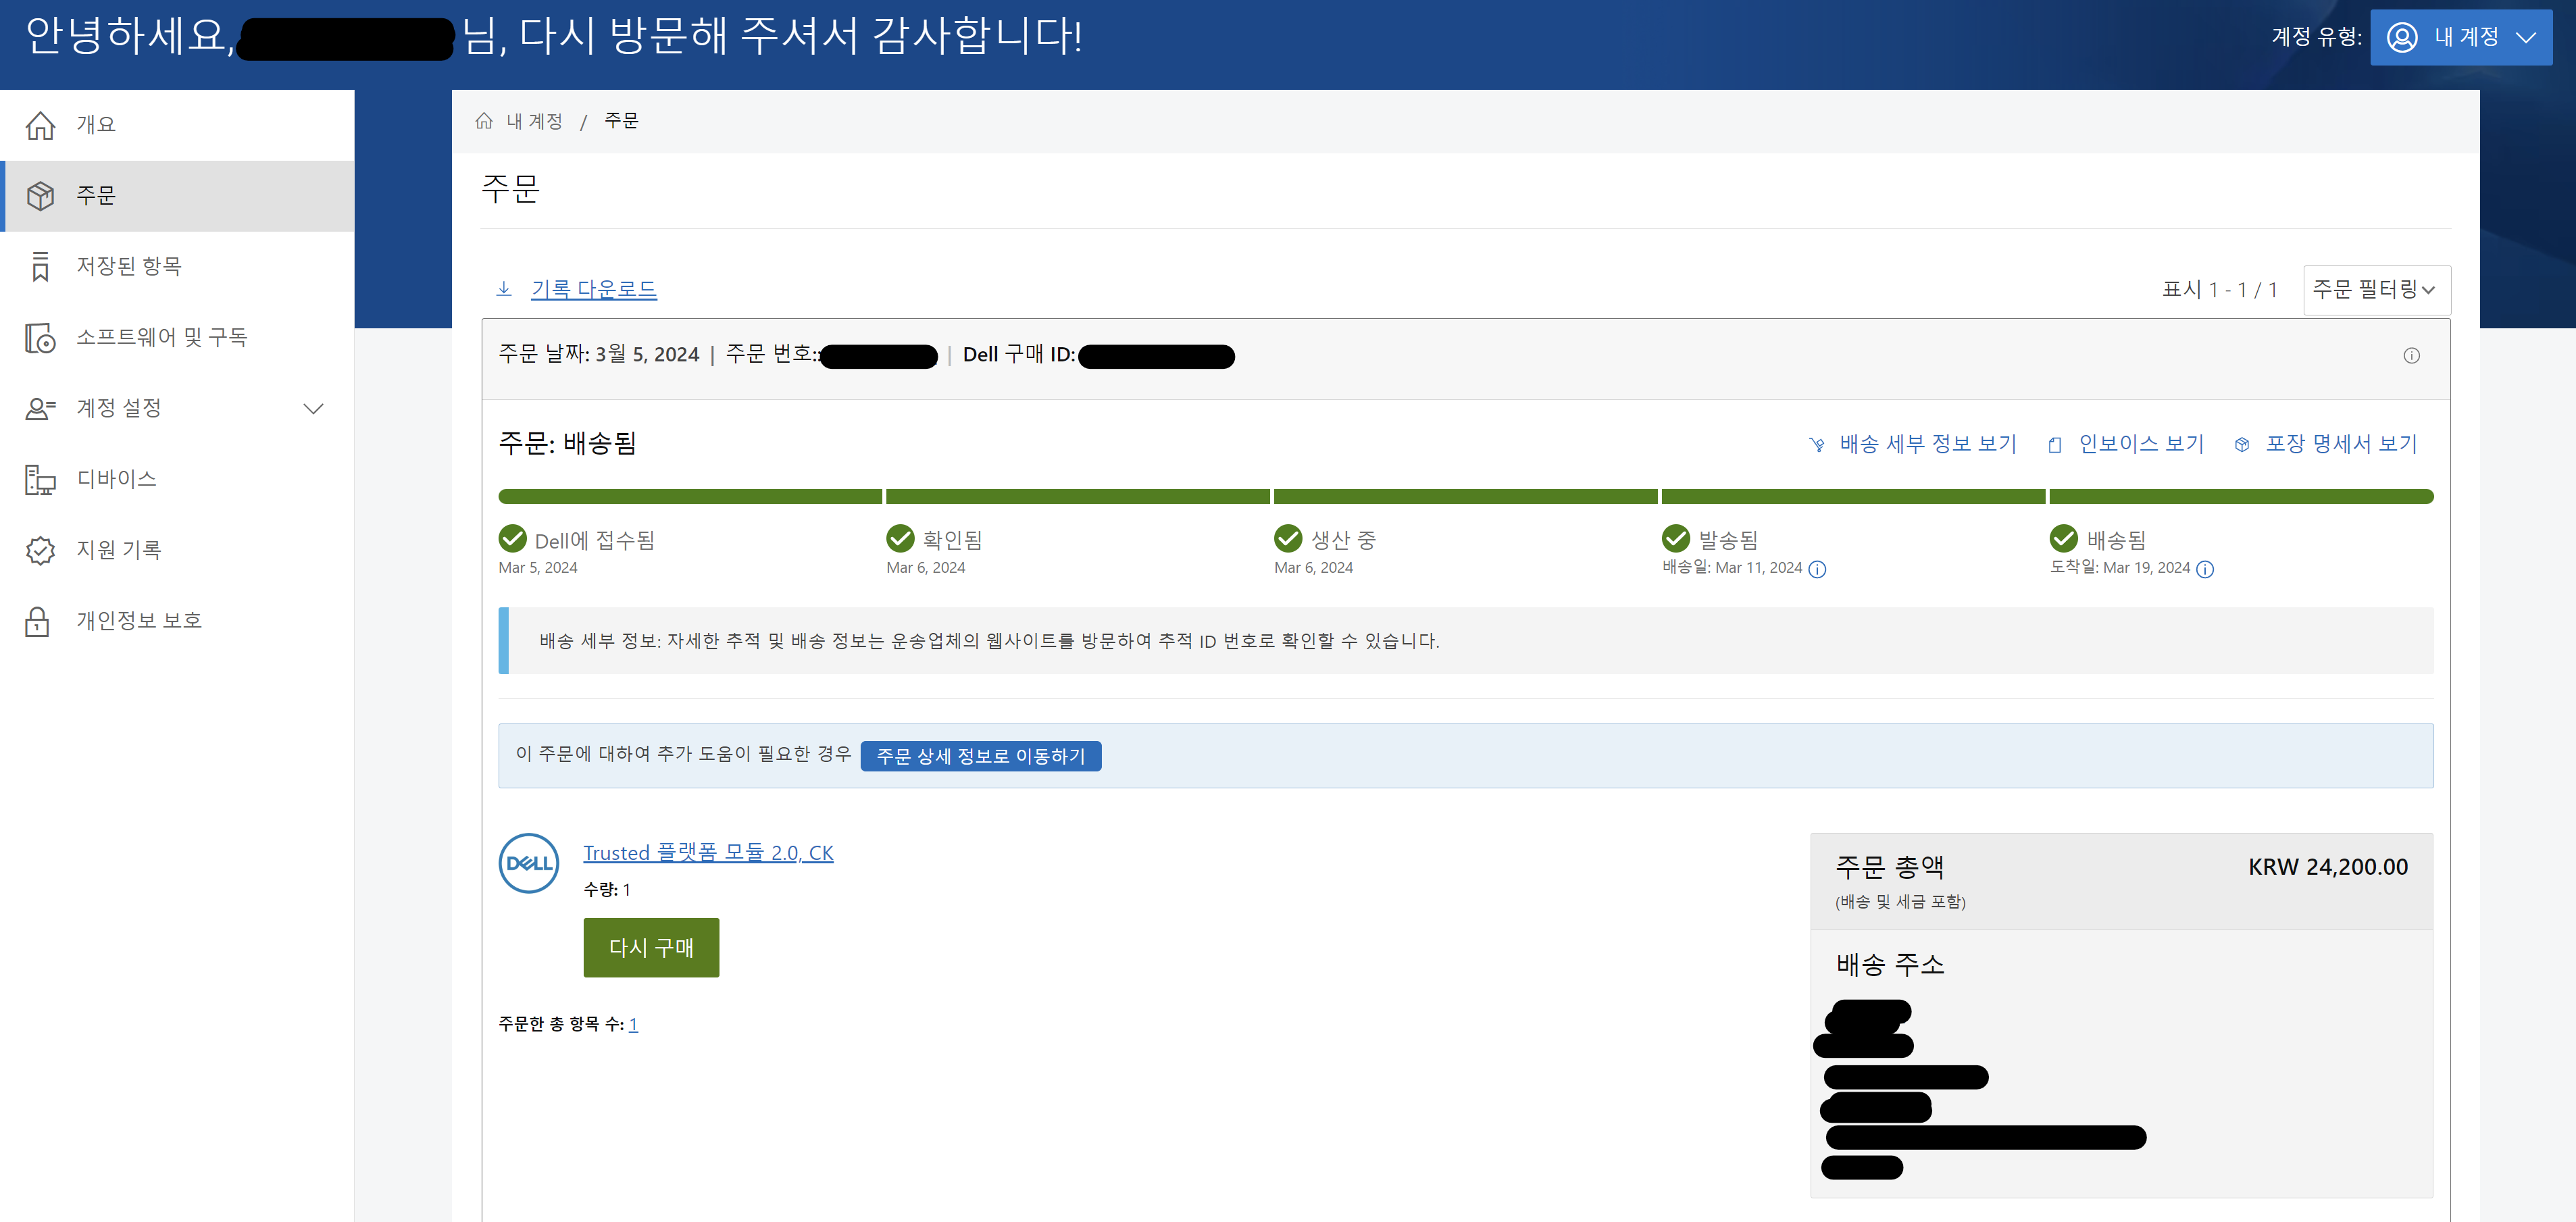Screen dimensions: 2576x1222
Task: Click the 배송됨 step green checkmark
Action: pyautogui.click(x=2064, y=539)
